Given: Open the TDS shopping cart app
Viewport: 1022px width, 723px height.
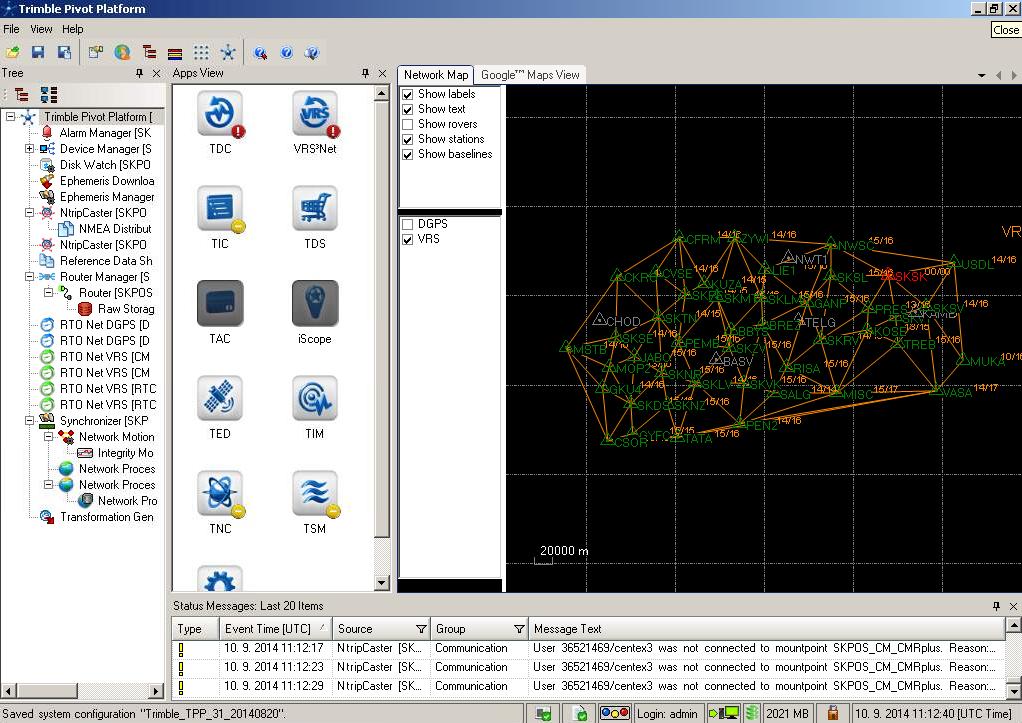Looking at the screenshot, I should tap(315, 209).
